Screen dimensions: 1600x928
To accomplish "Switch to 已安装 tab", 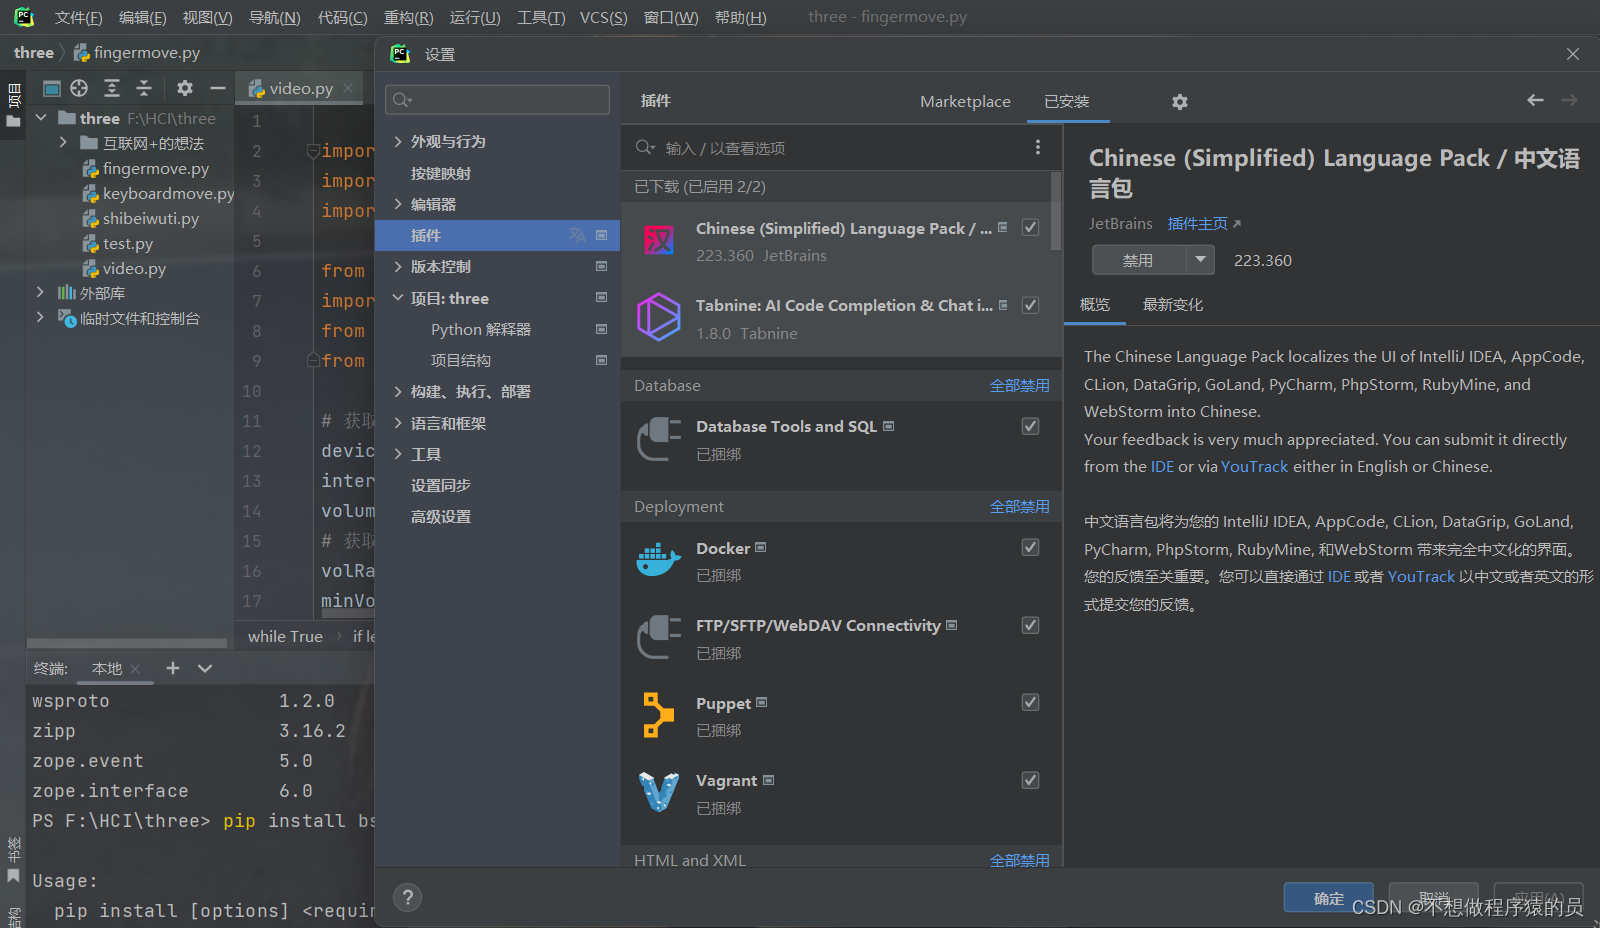I will 1067,101.
